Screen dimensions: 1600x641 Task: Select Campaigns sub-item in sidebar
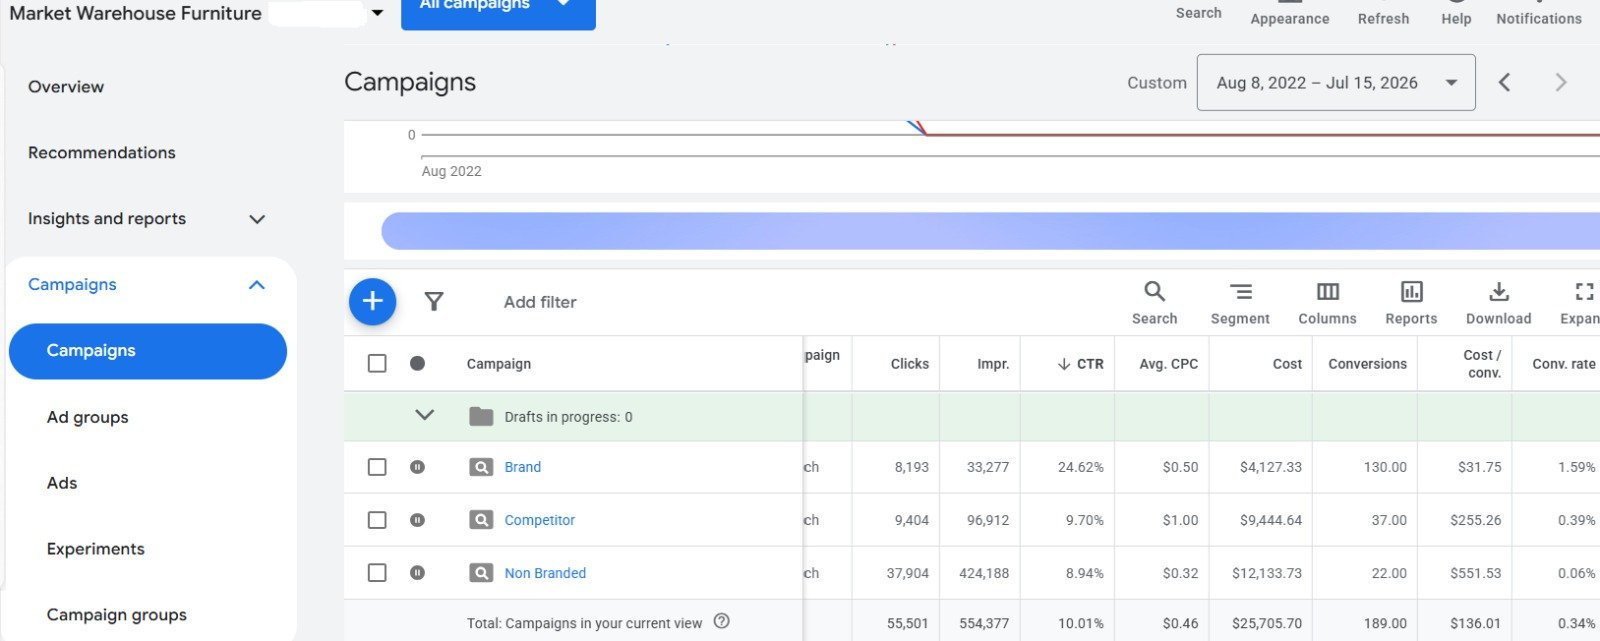tap(148, 351)
